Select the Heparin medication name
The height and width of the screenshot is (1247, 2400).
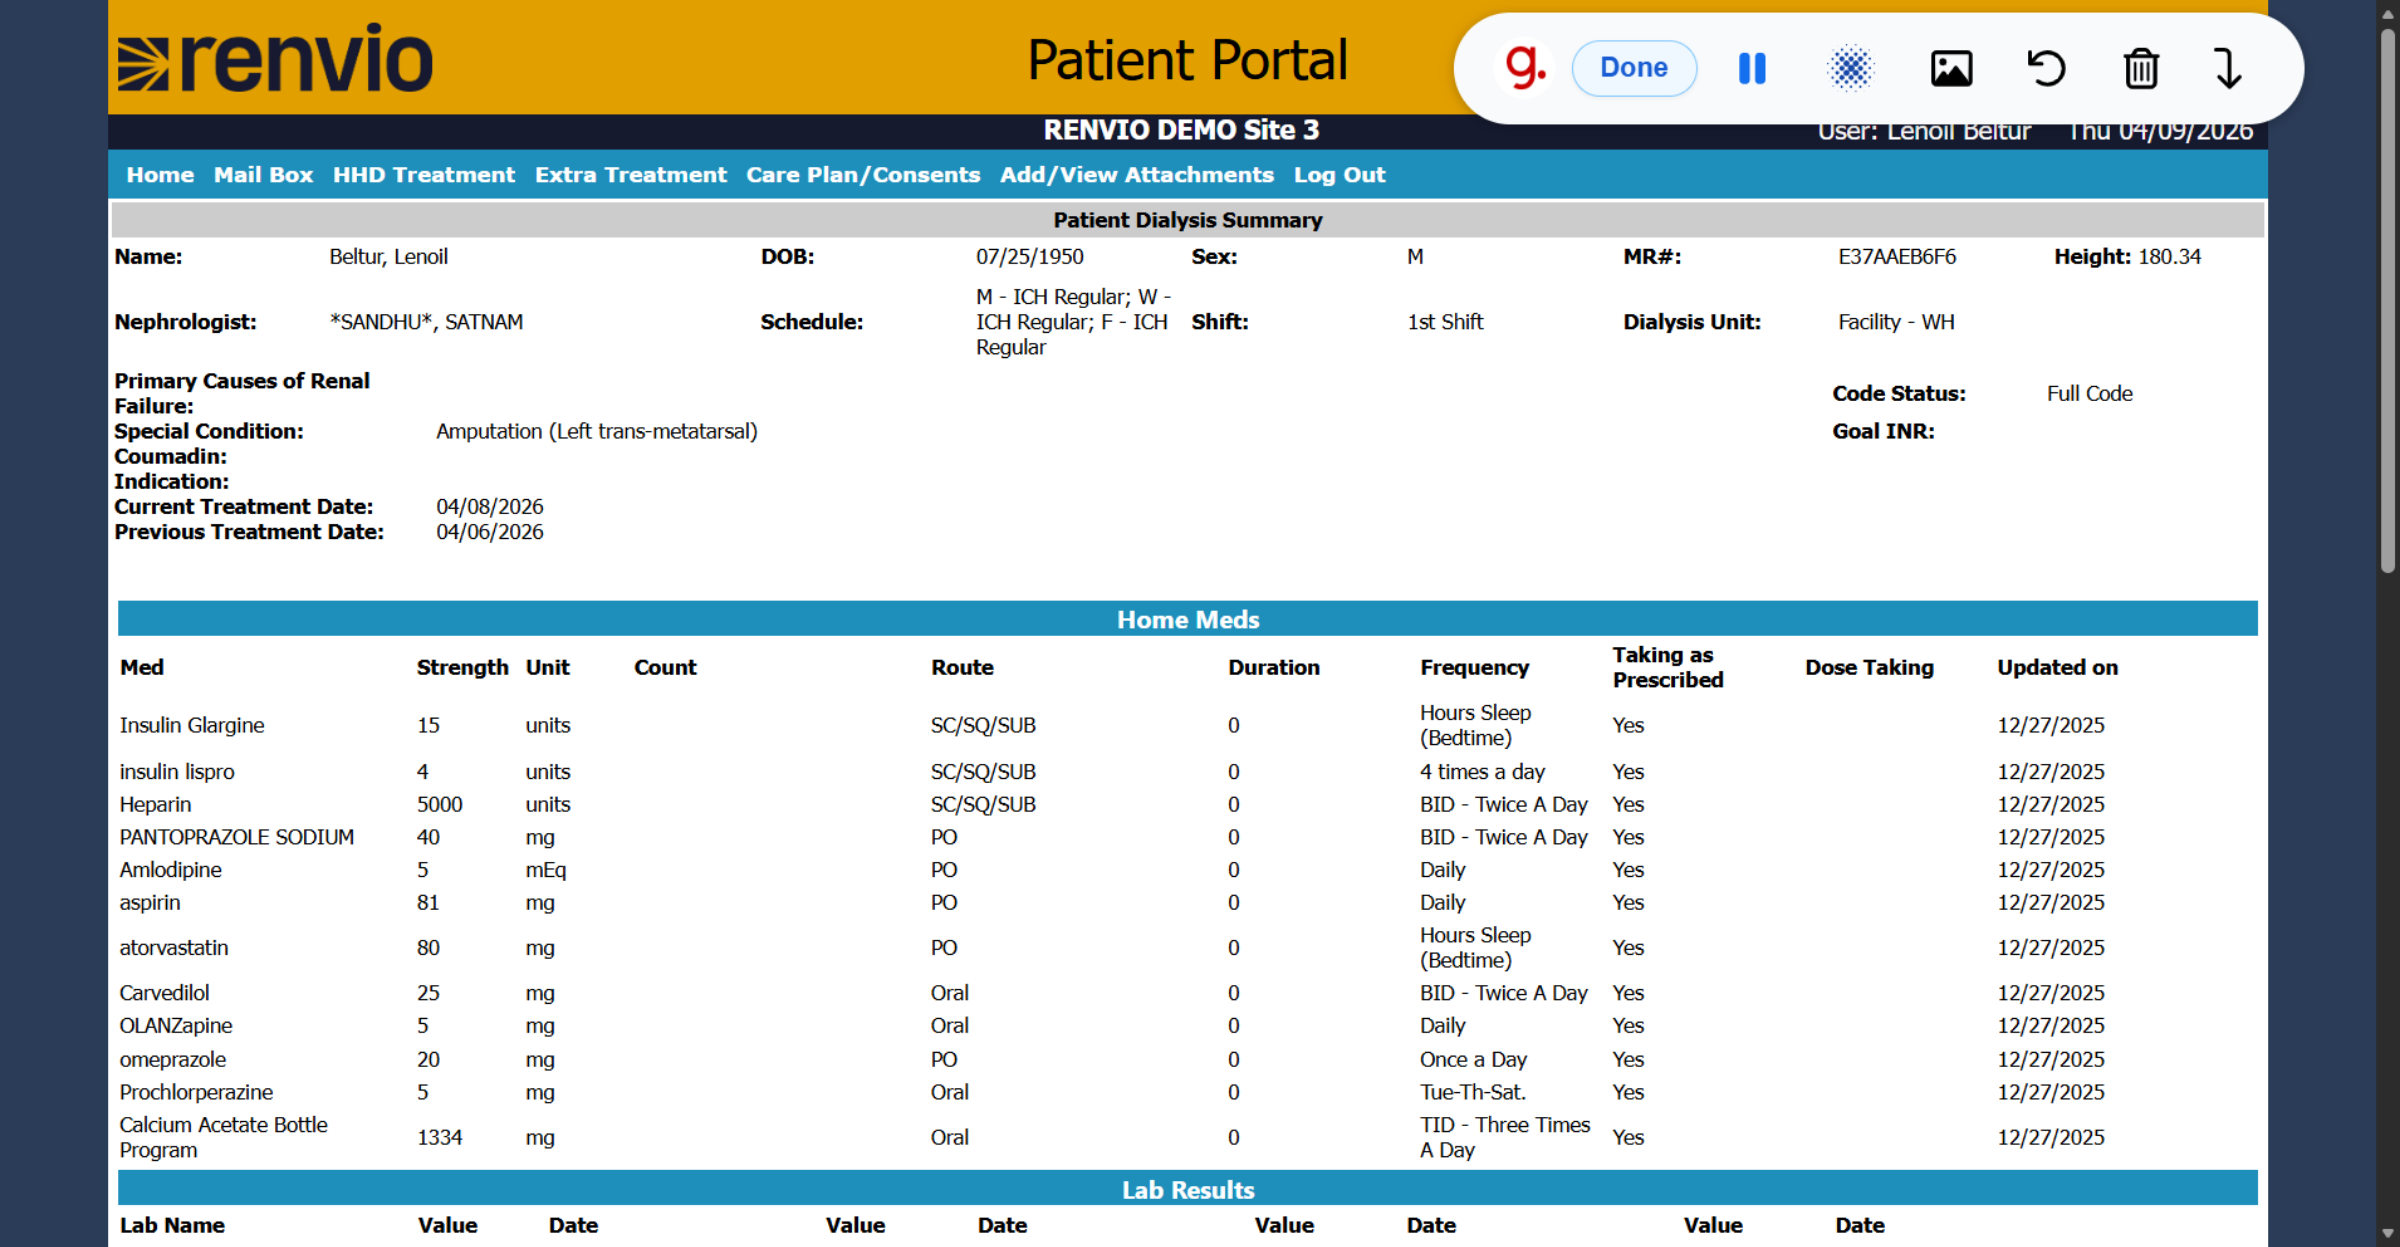(x=155, y=804)
